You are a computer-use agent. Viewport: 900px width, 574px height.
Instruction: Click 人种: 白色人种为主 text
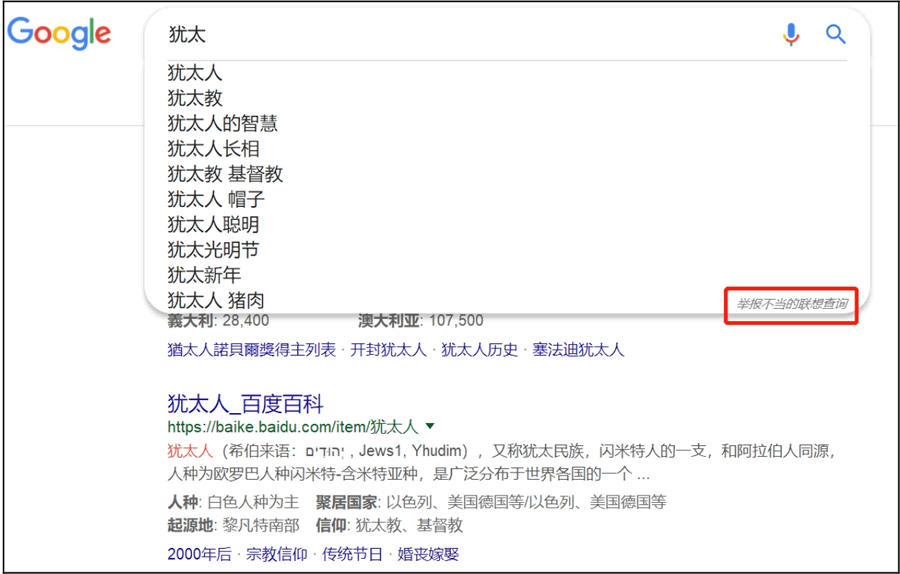(234, 502)
